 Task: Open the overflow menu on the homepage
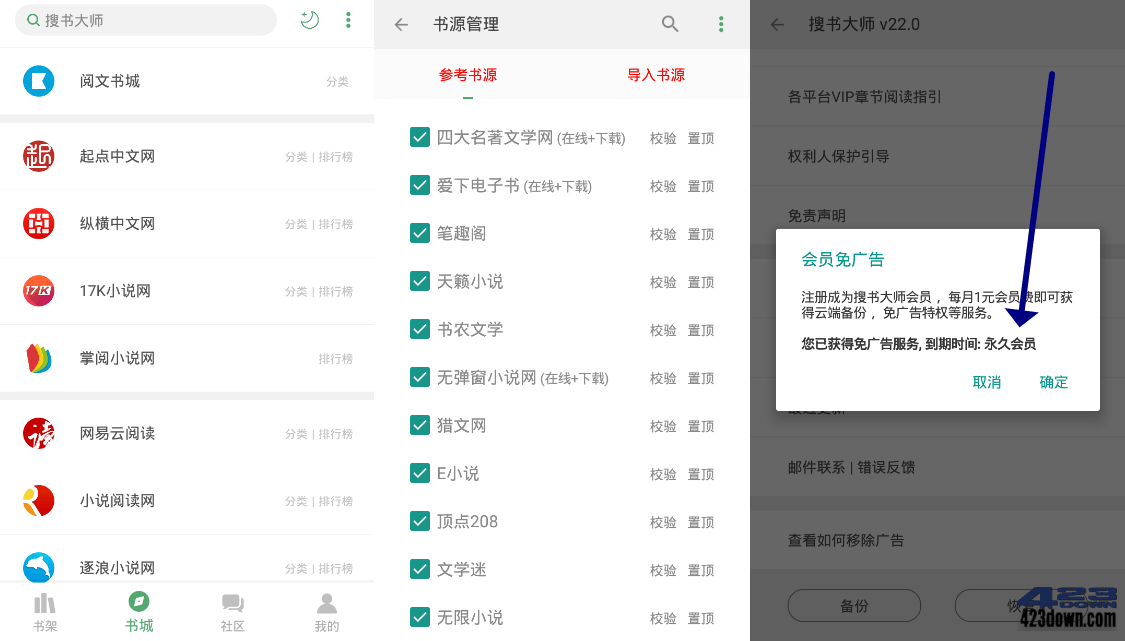[348, 19]
